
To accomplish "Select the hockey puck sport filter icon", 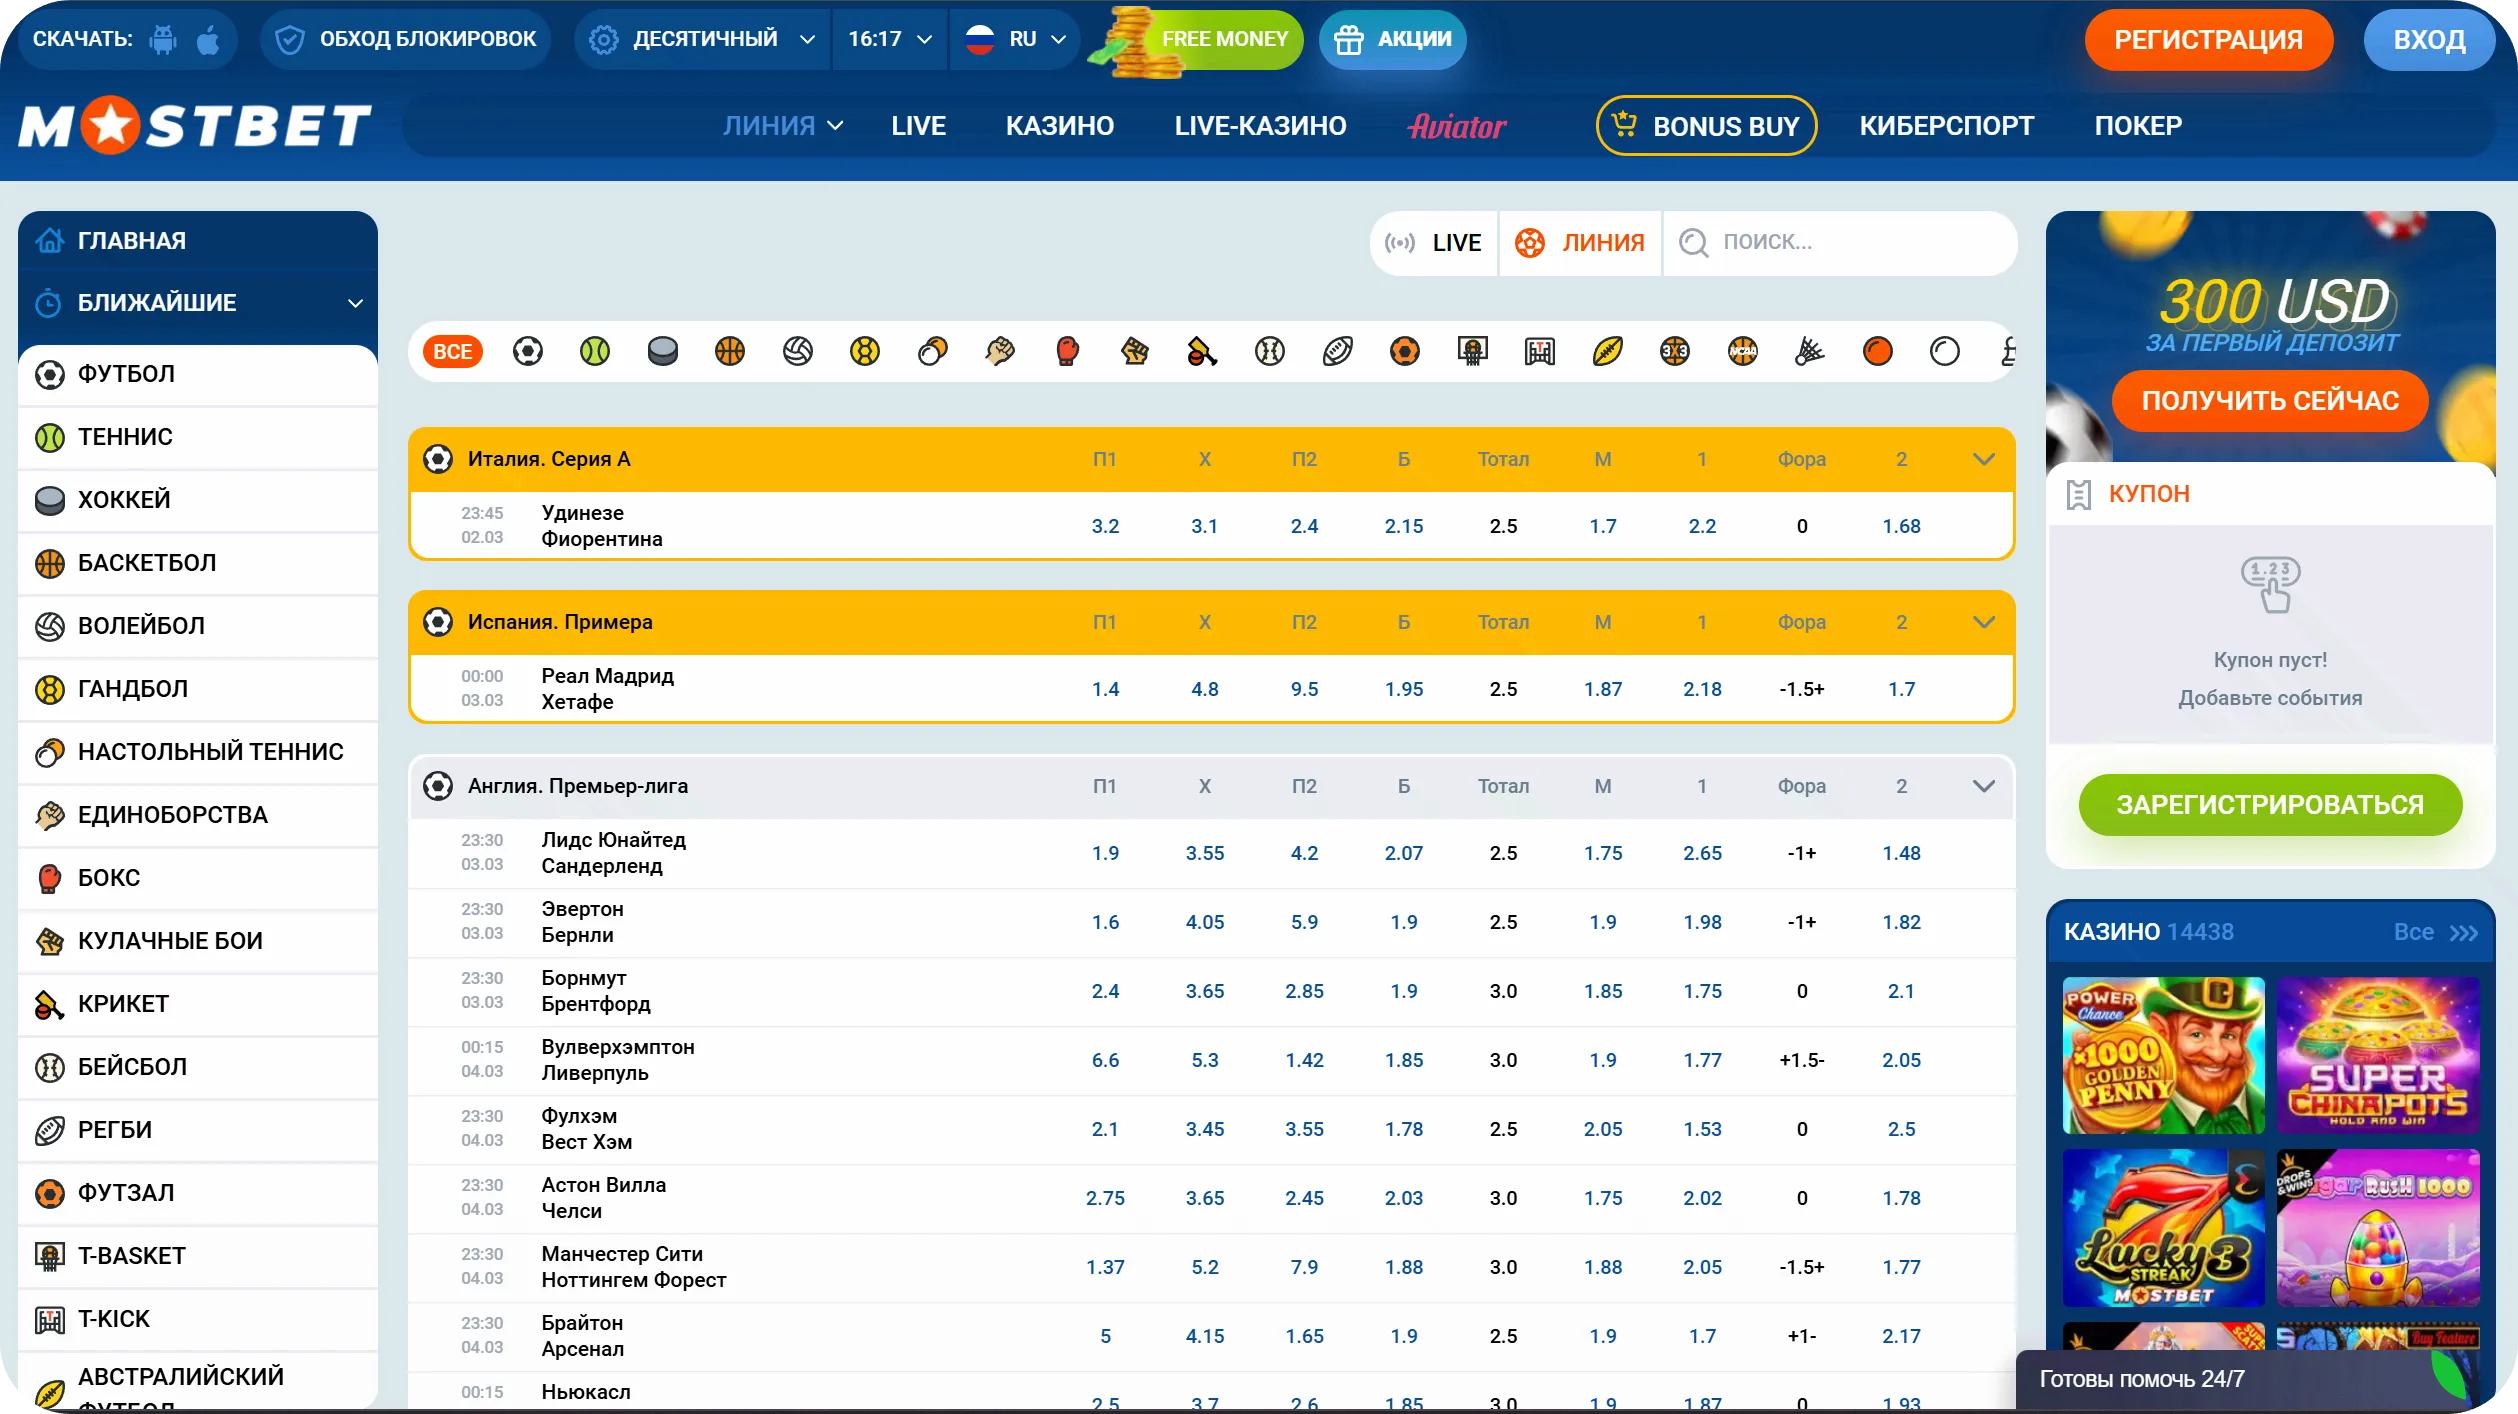I will pyautogui.click(x=662, y=351).
